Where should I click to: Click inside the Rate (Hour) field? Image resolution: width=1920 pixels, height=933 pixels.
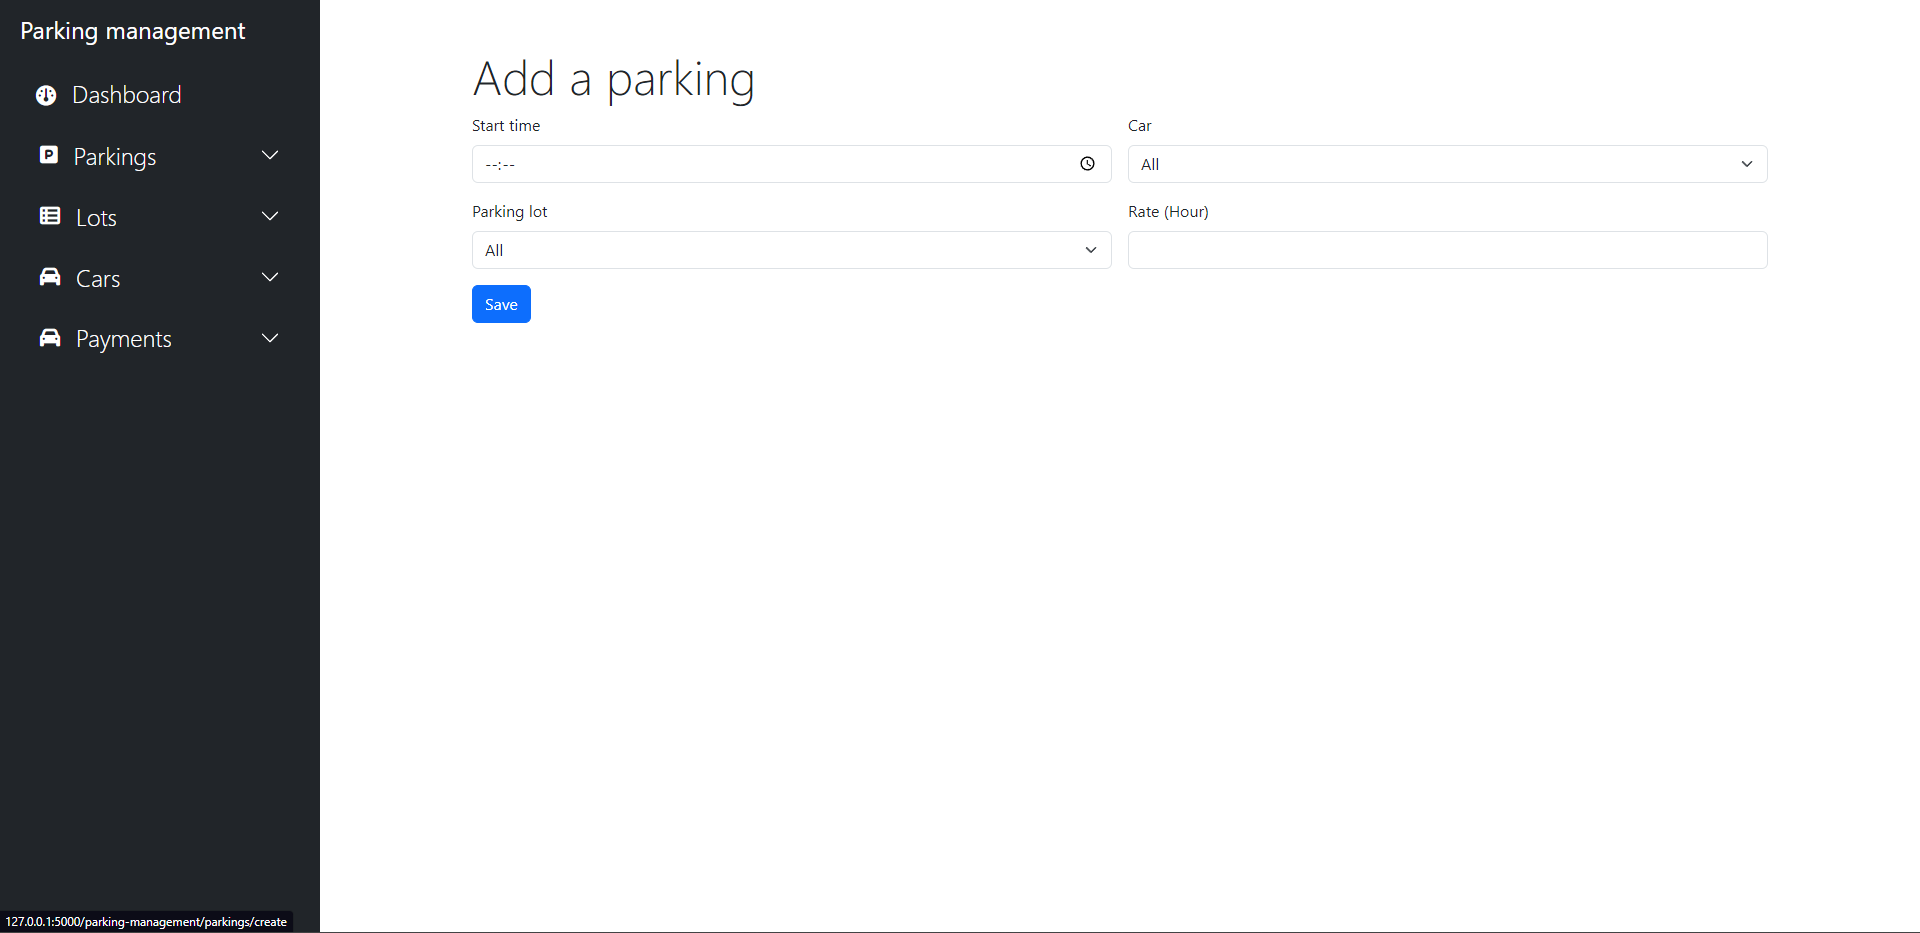tap(1447, 250)
